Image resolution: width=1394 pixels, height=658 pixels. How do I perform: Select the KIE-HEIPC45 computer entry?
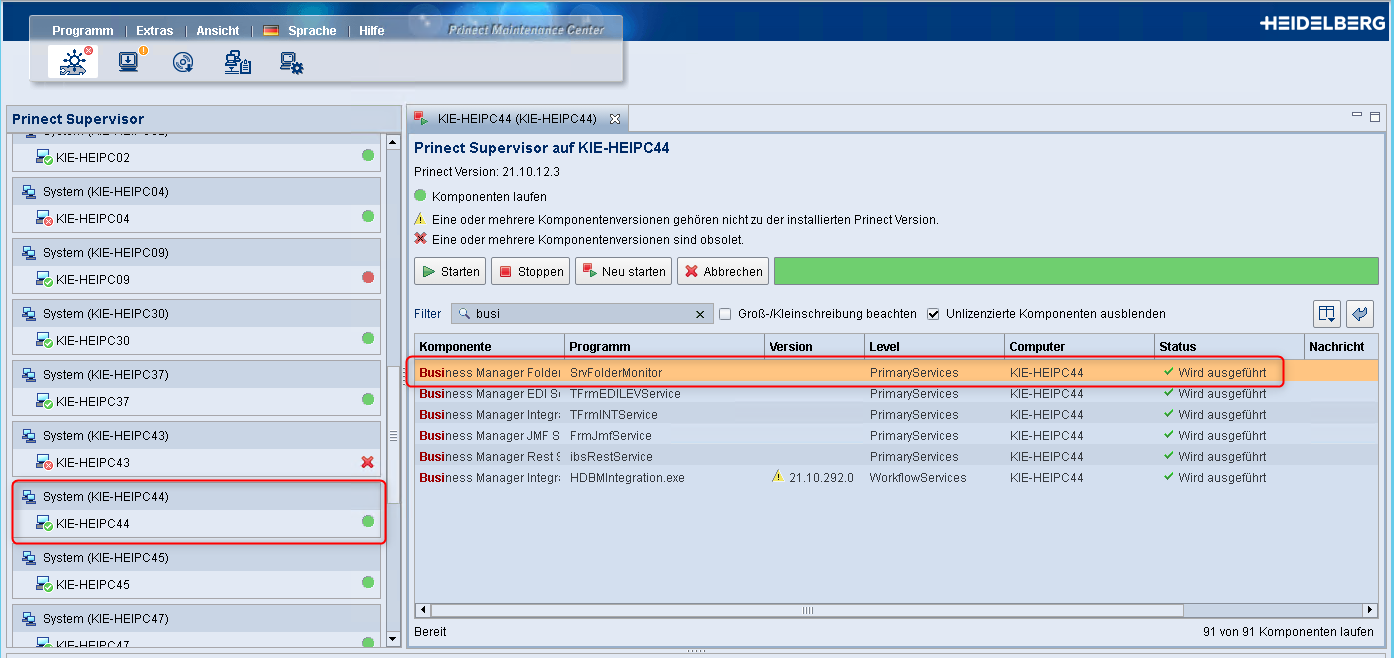pyautogui.click(x=196, y=584)
